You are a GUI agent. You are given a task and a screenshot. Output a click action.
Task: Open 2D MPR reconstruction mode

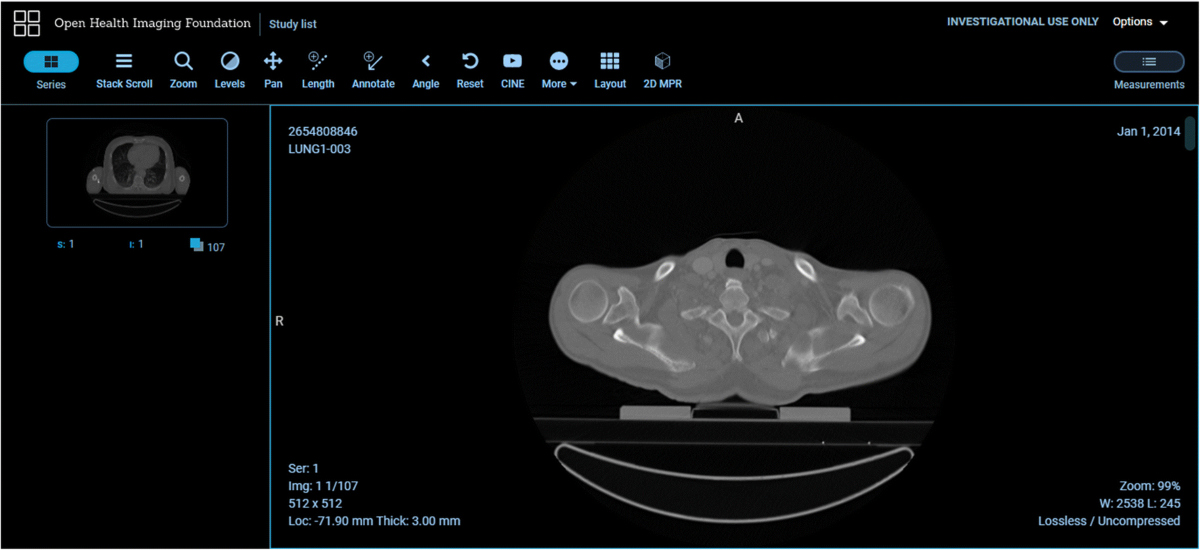[x=662, y=70]
